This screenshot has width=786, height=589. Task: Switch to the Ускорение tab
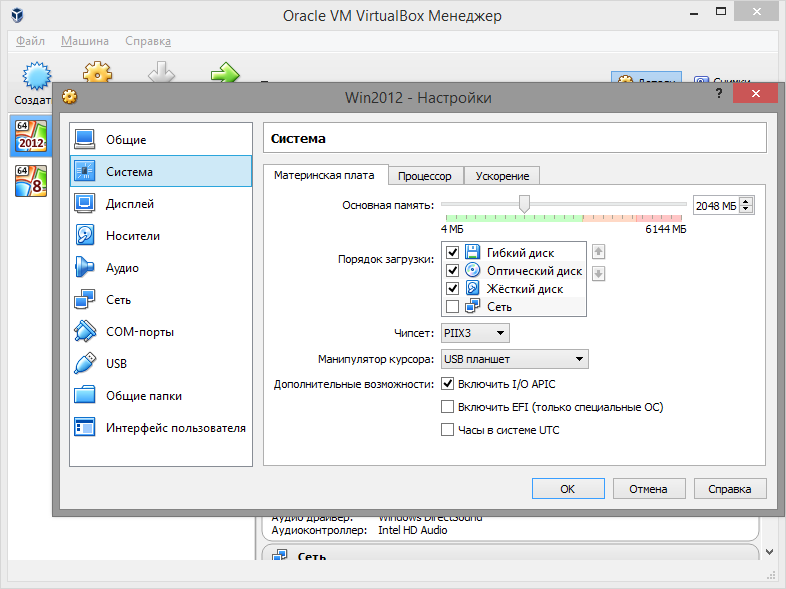(502, 176)
